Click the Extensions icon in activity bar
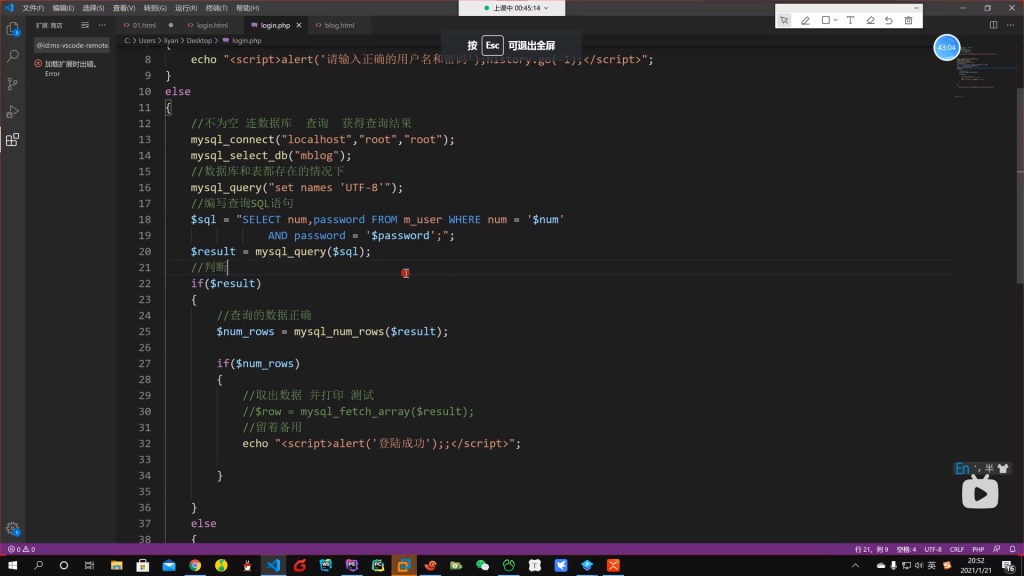This screenshot has width=1024, height=576. [13, 140]
